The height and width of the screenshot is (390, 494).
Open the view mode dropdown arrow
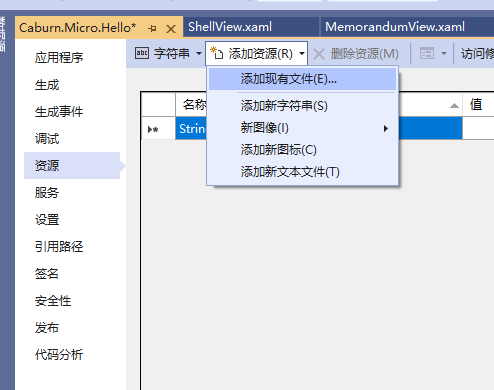tap(444, 53)
